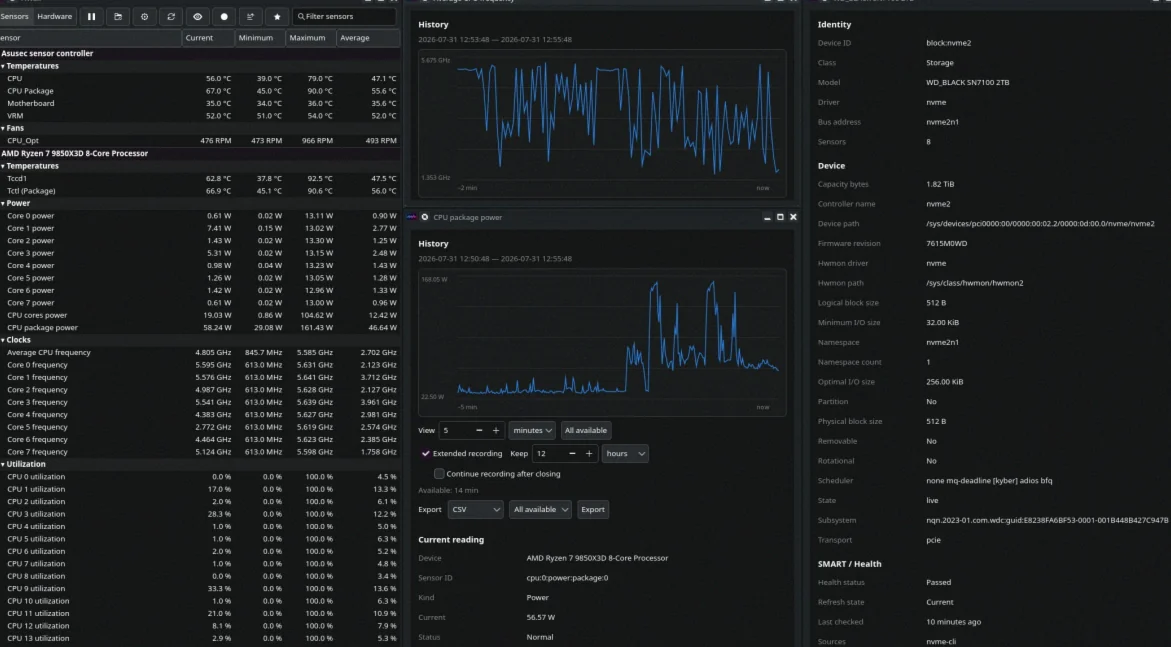Decrease Keep value with the minus button

[572, 453]
